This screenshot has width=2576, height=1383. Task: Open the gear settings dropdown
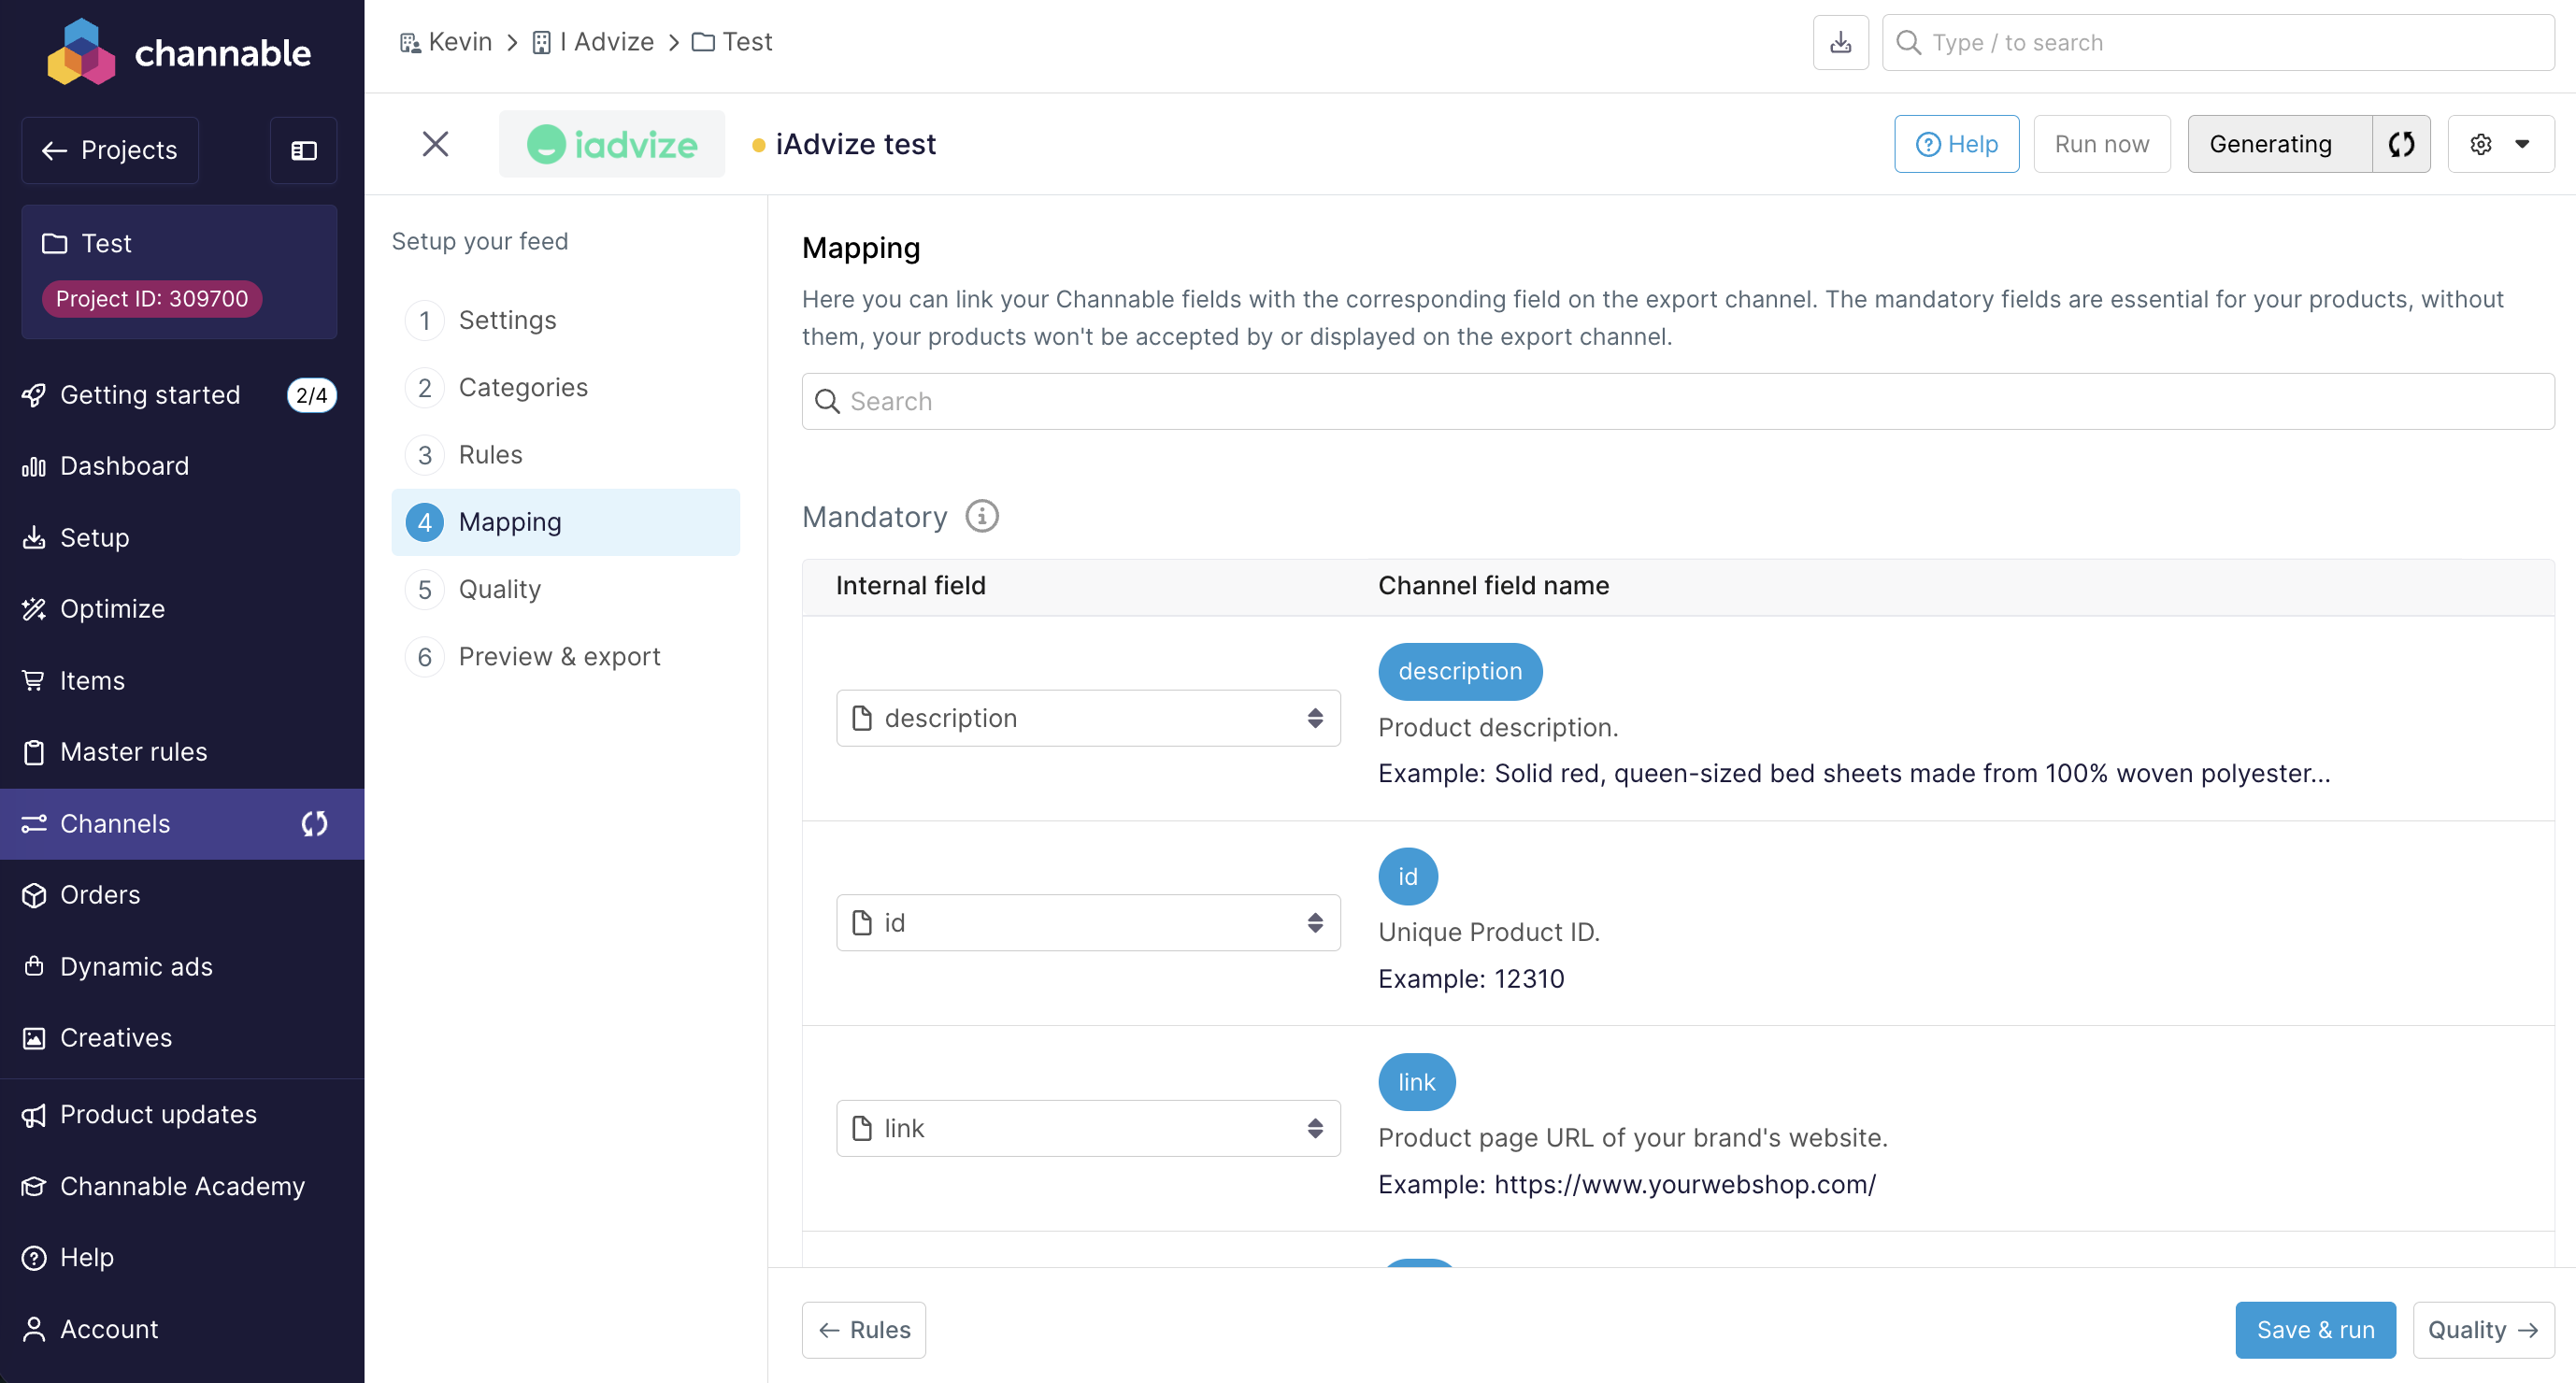click(2500, 144)
